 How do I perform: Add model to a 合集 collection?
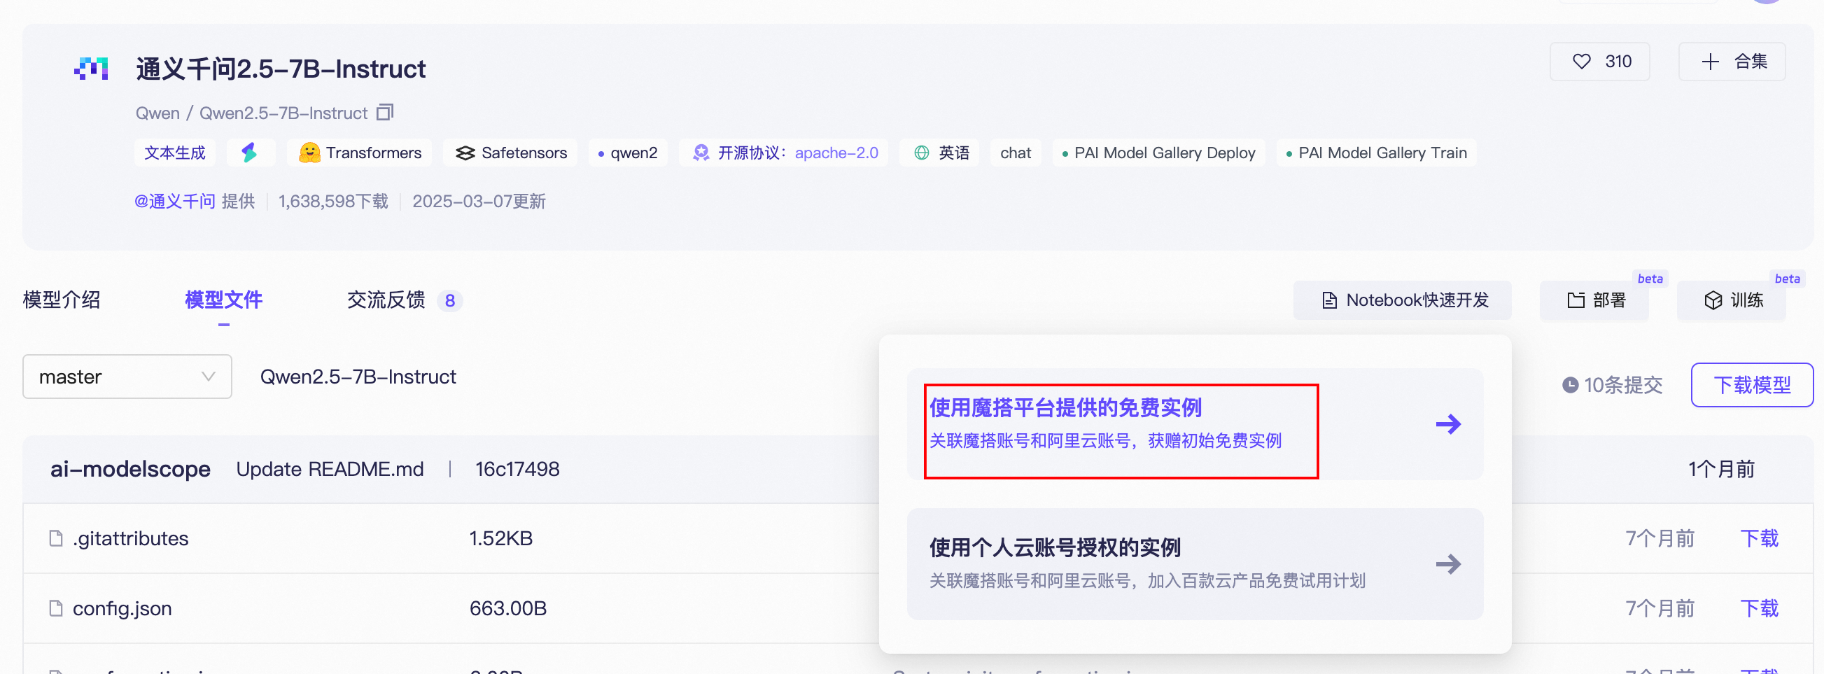click(1732, 61)
